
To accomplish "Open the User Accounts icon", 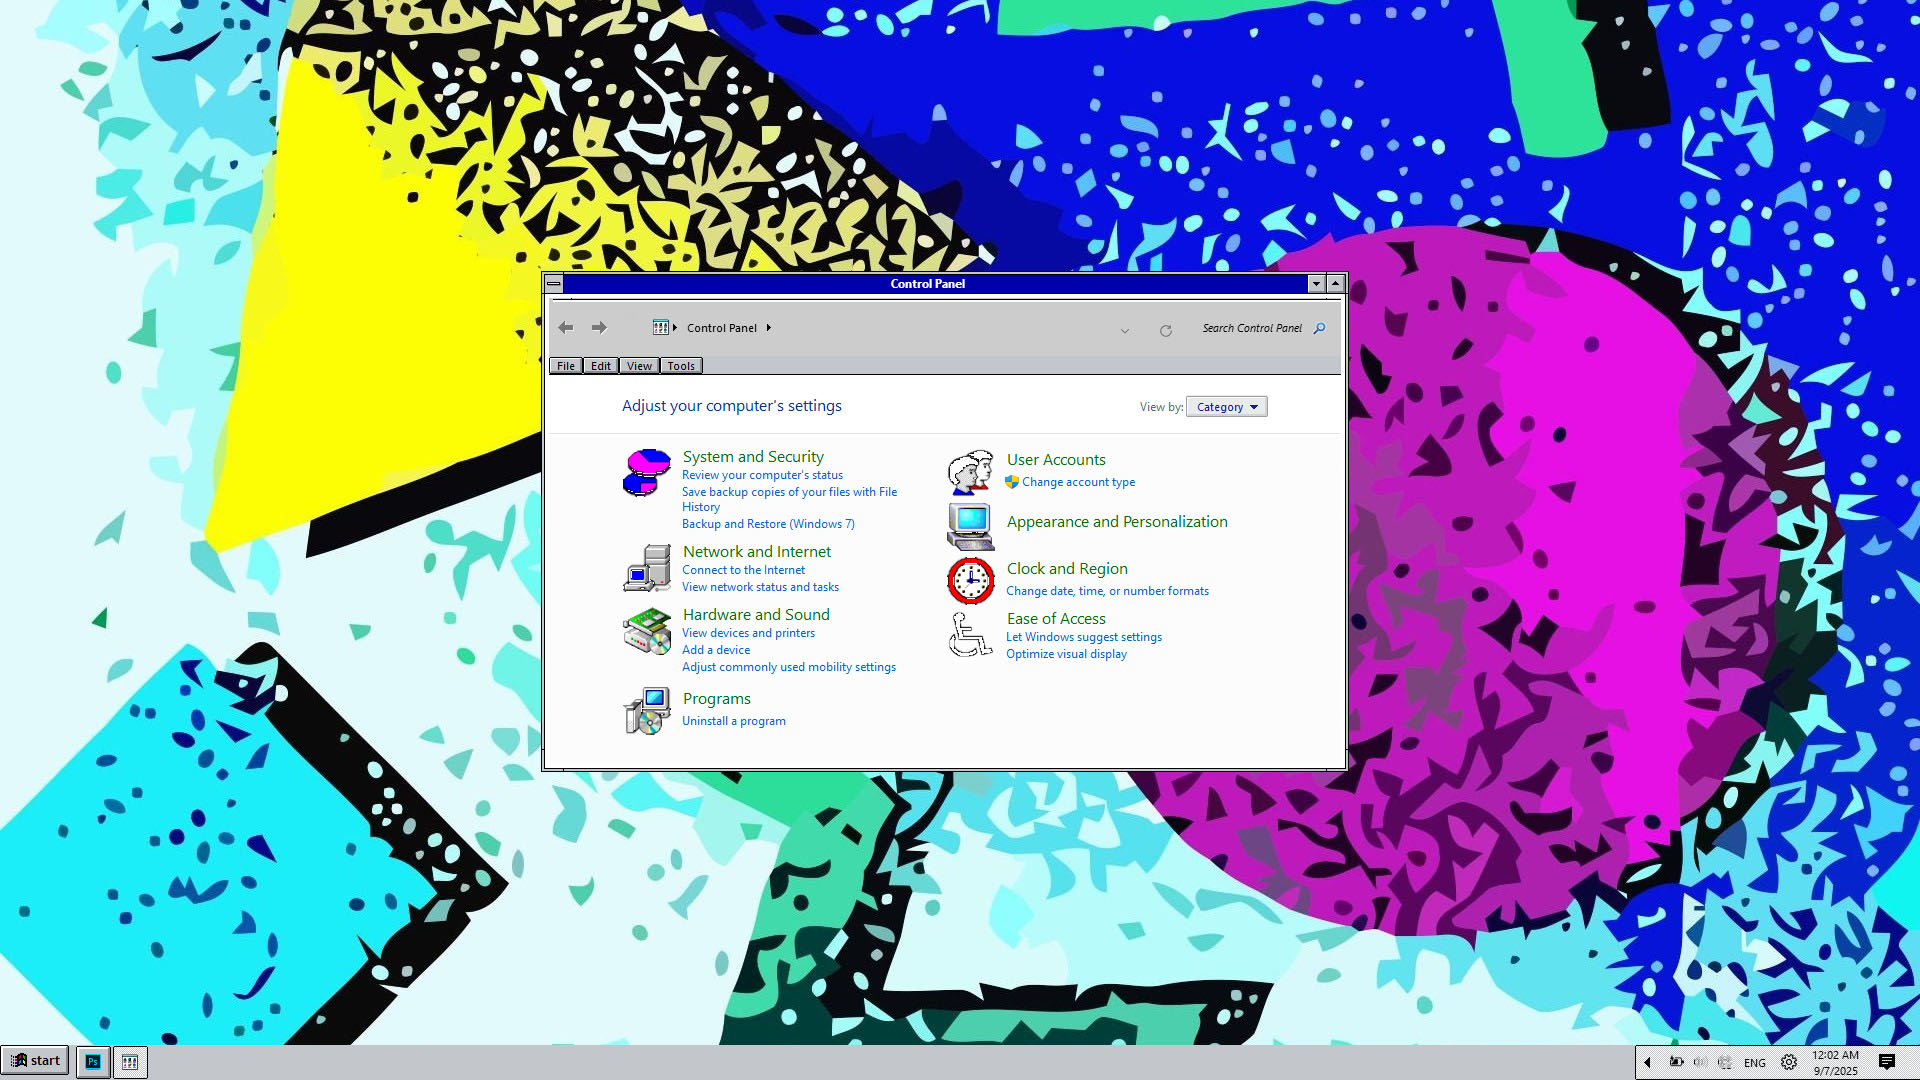I will pos(970,472).
